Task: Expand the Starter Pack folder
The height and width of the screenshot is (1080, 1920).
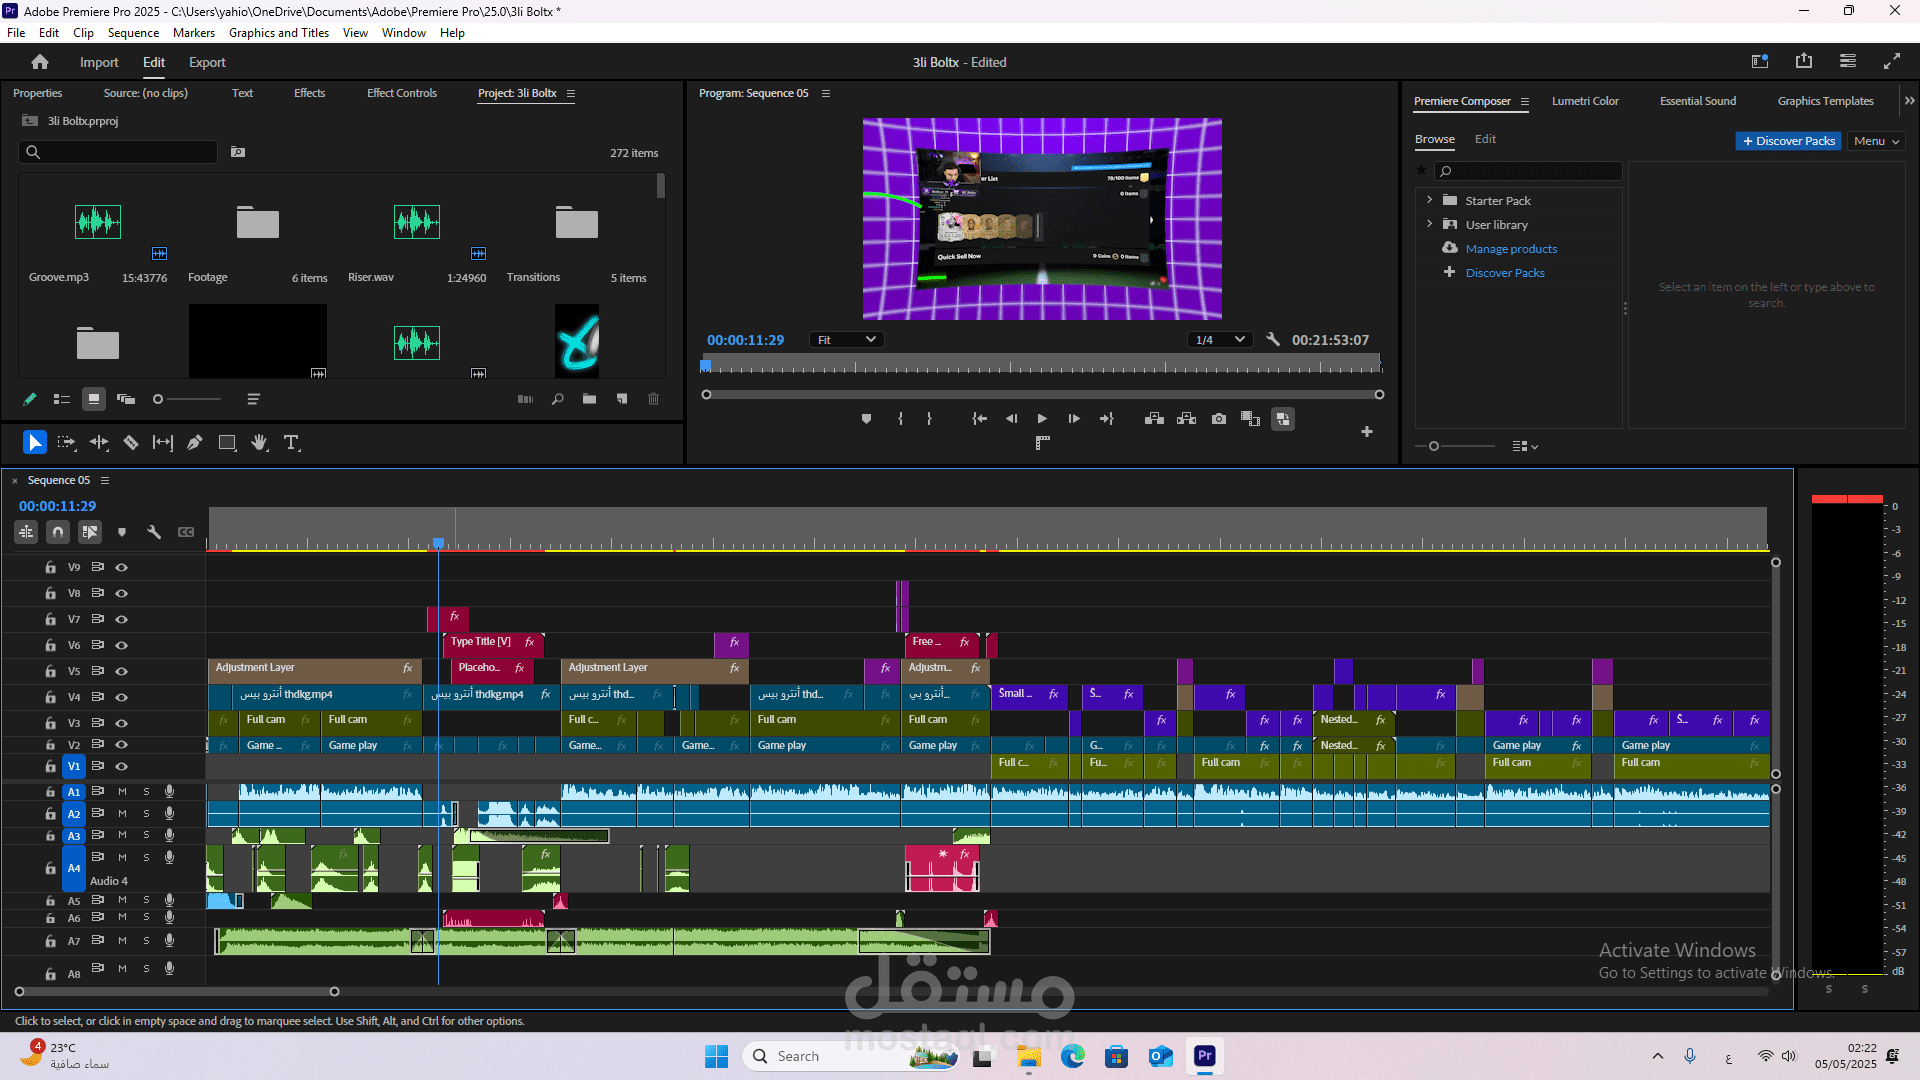Action: tap(1429, 200)
